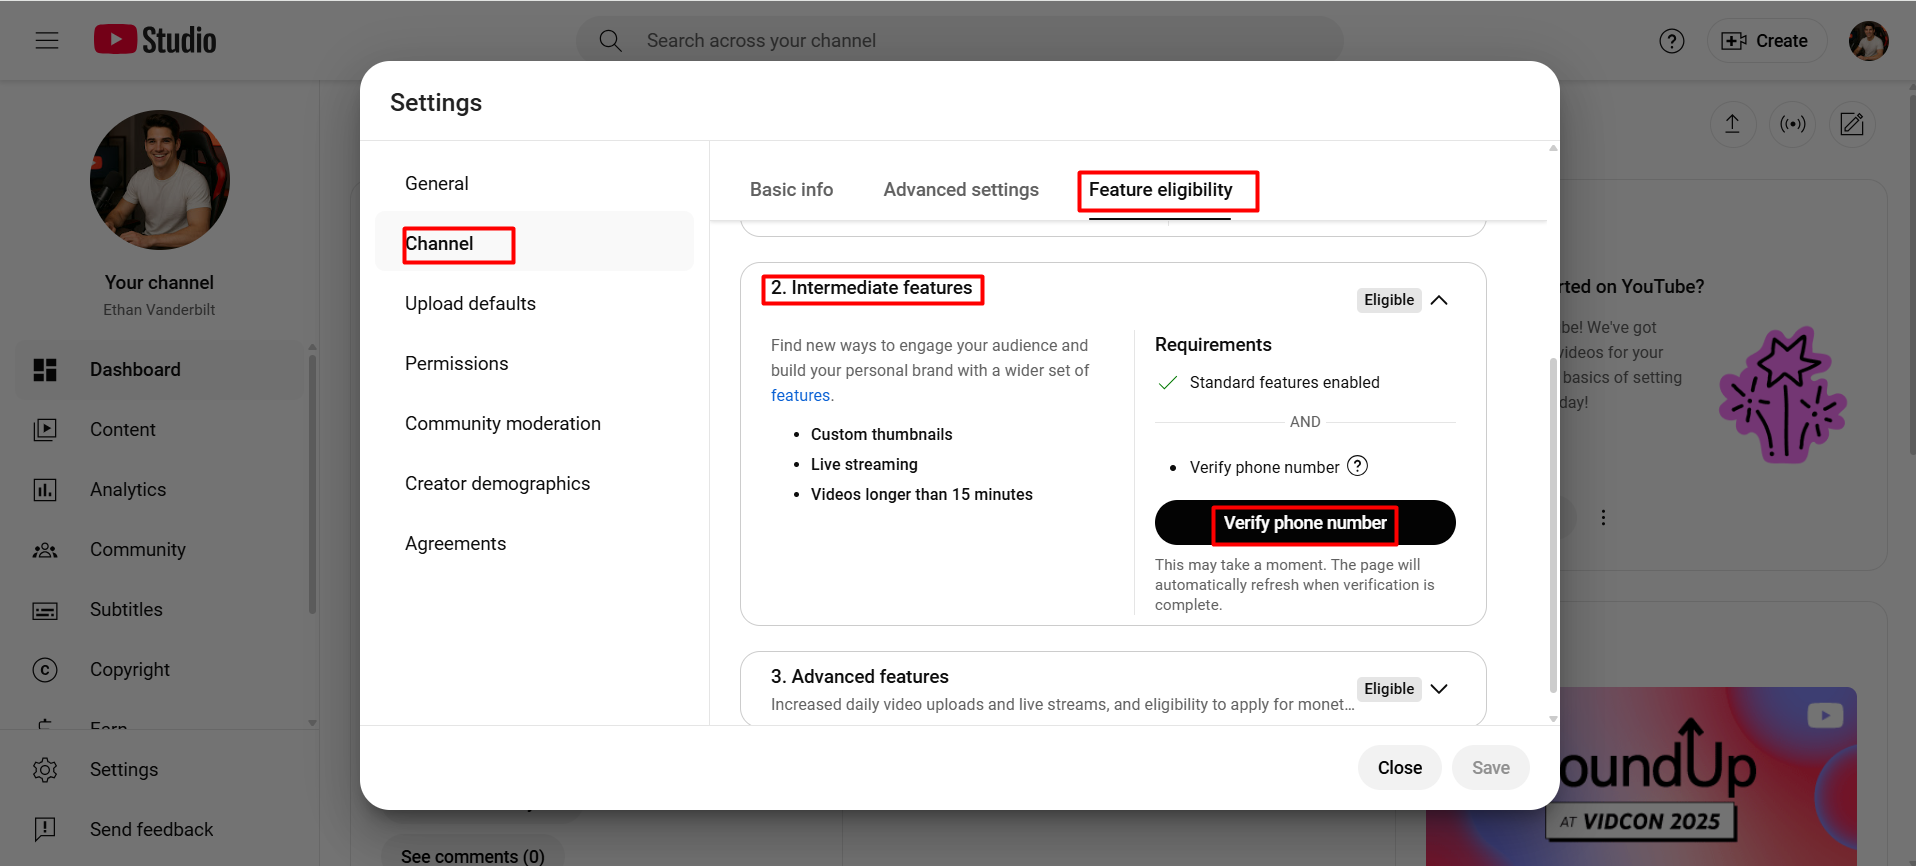Click the search magnifier icon
The width and height of the screenshot is (1916, 866).
coord(610,41)
